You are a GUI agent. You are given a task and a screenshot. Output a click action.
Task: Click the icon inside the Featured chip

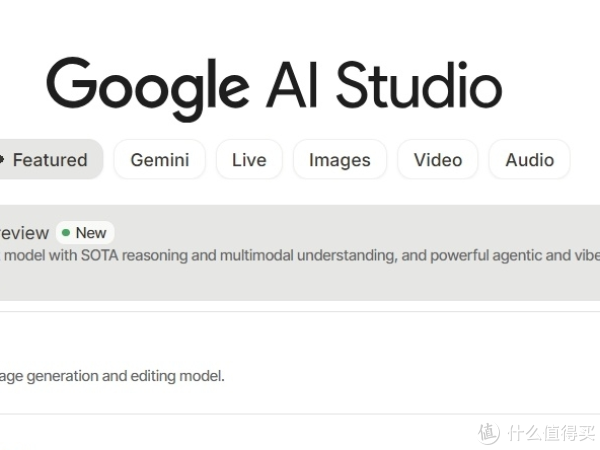coord(2,160)
